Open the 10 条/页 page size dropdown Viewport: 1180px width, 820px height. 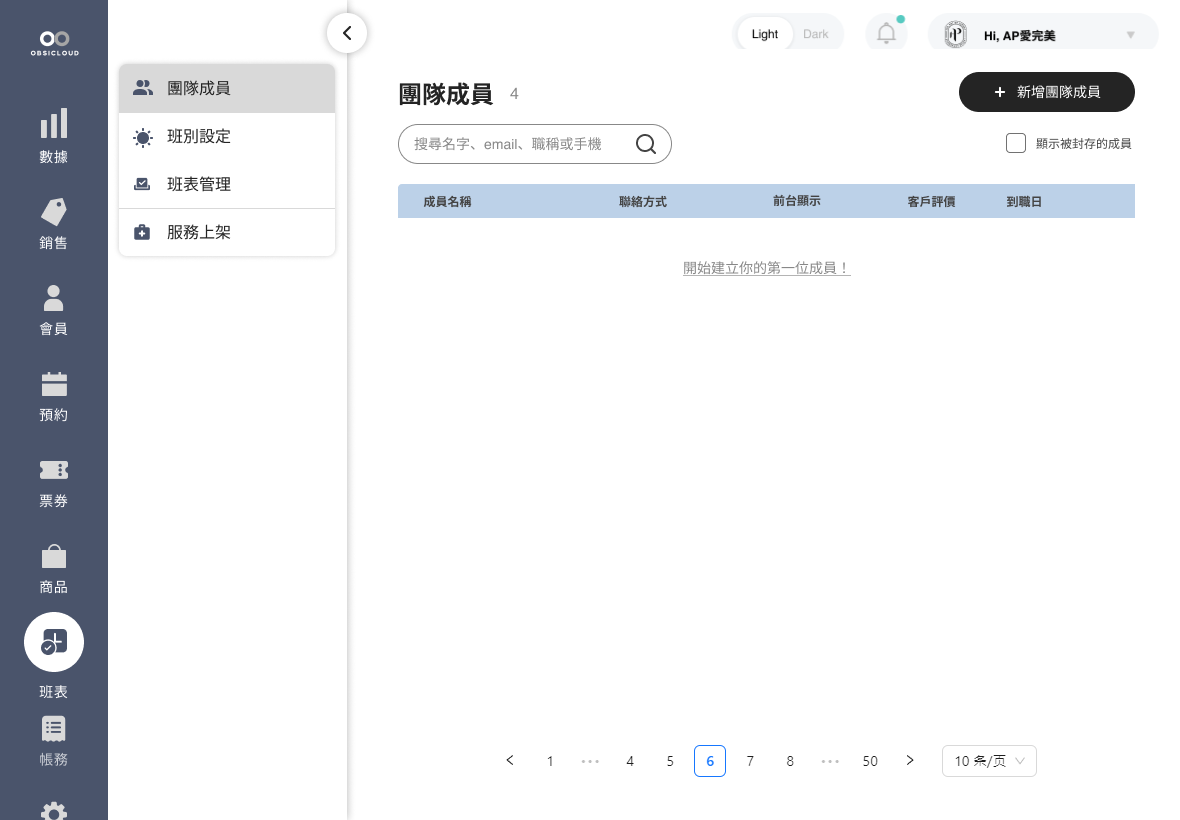[989, 761]
